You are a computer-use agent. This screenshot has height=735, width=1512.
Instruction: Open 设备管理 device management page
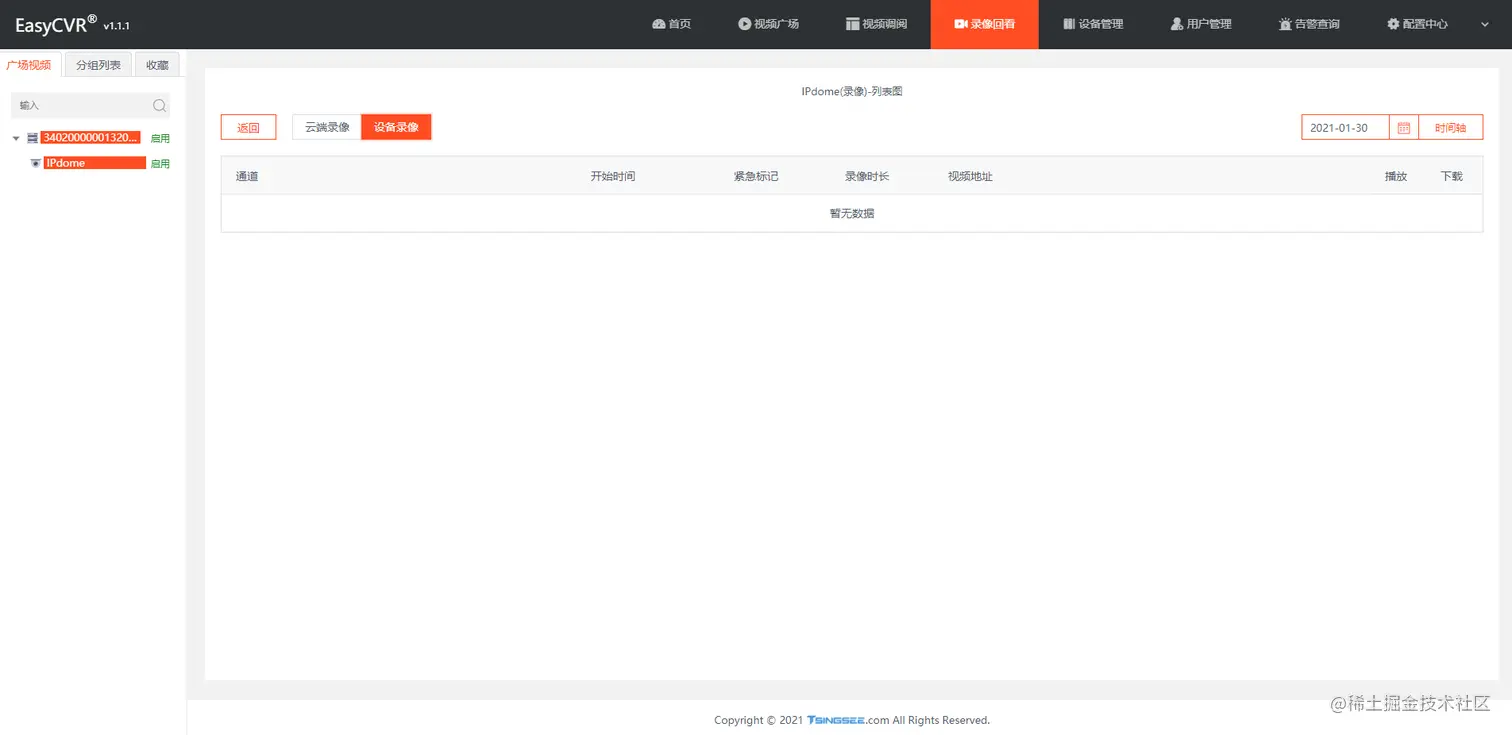(1093, 24)
